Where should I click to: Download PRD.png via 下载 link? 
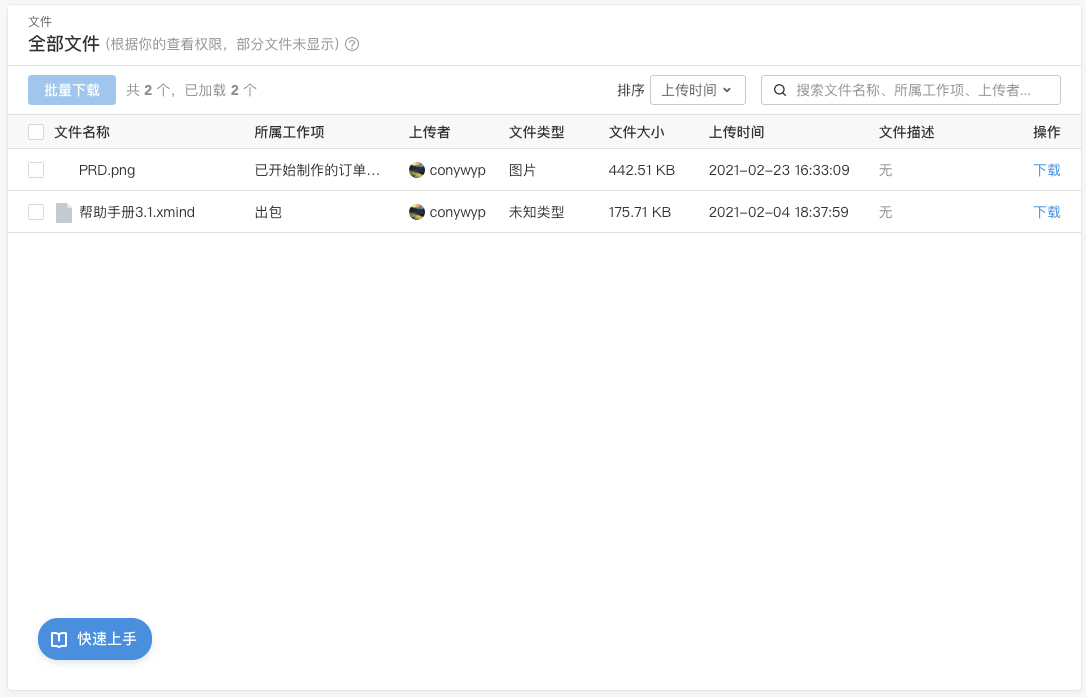point(1047,170)
